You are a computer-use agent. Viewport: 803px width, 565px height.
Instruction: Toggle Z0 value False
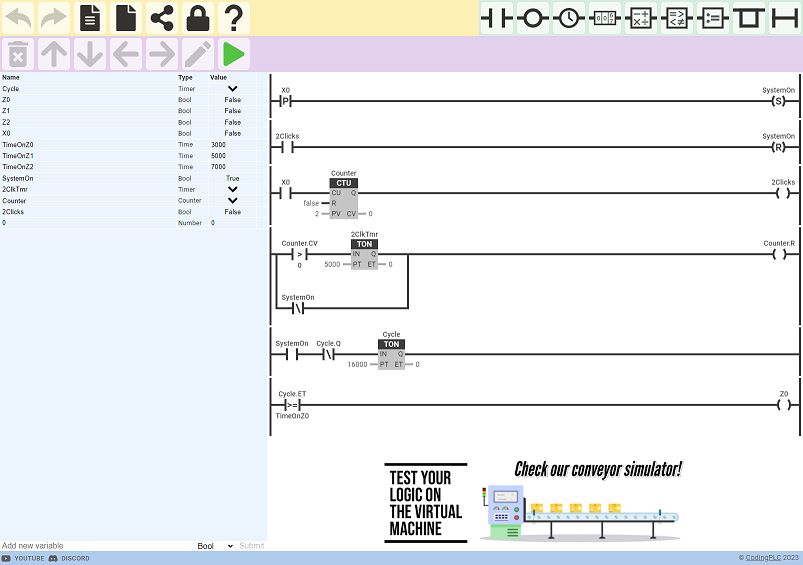(x=233, y=100)
